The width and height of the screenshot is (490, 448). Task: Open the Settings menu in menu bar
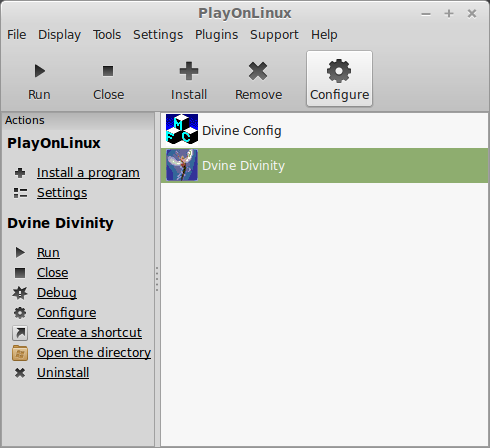click(x=158, y=35)
